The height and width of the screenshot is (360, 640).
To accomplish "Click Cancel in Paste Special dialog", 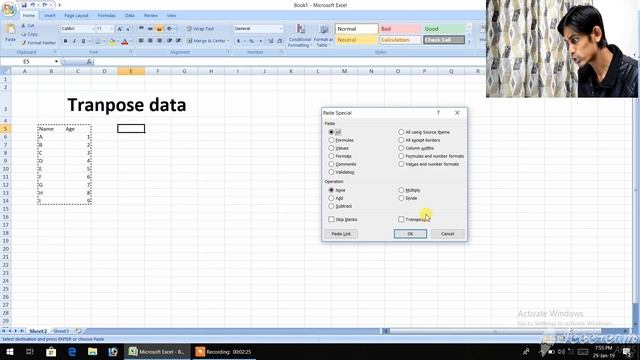I will 447,234.
